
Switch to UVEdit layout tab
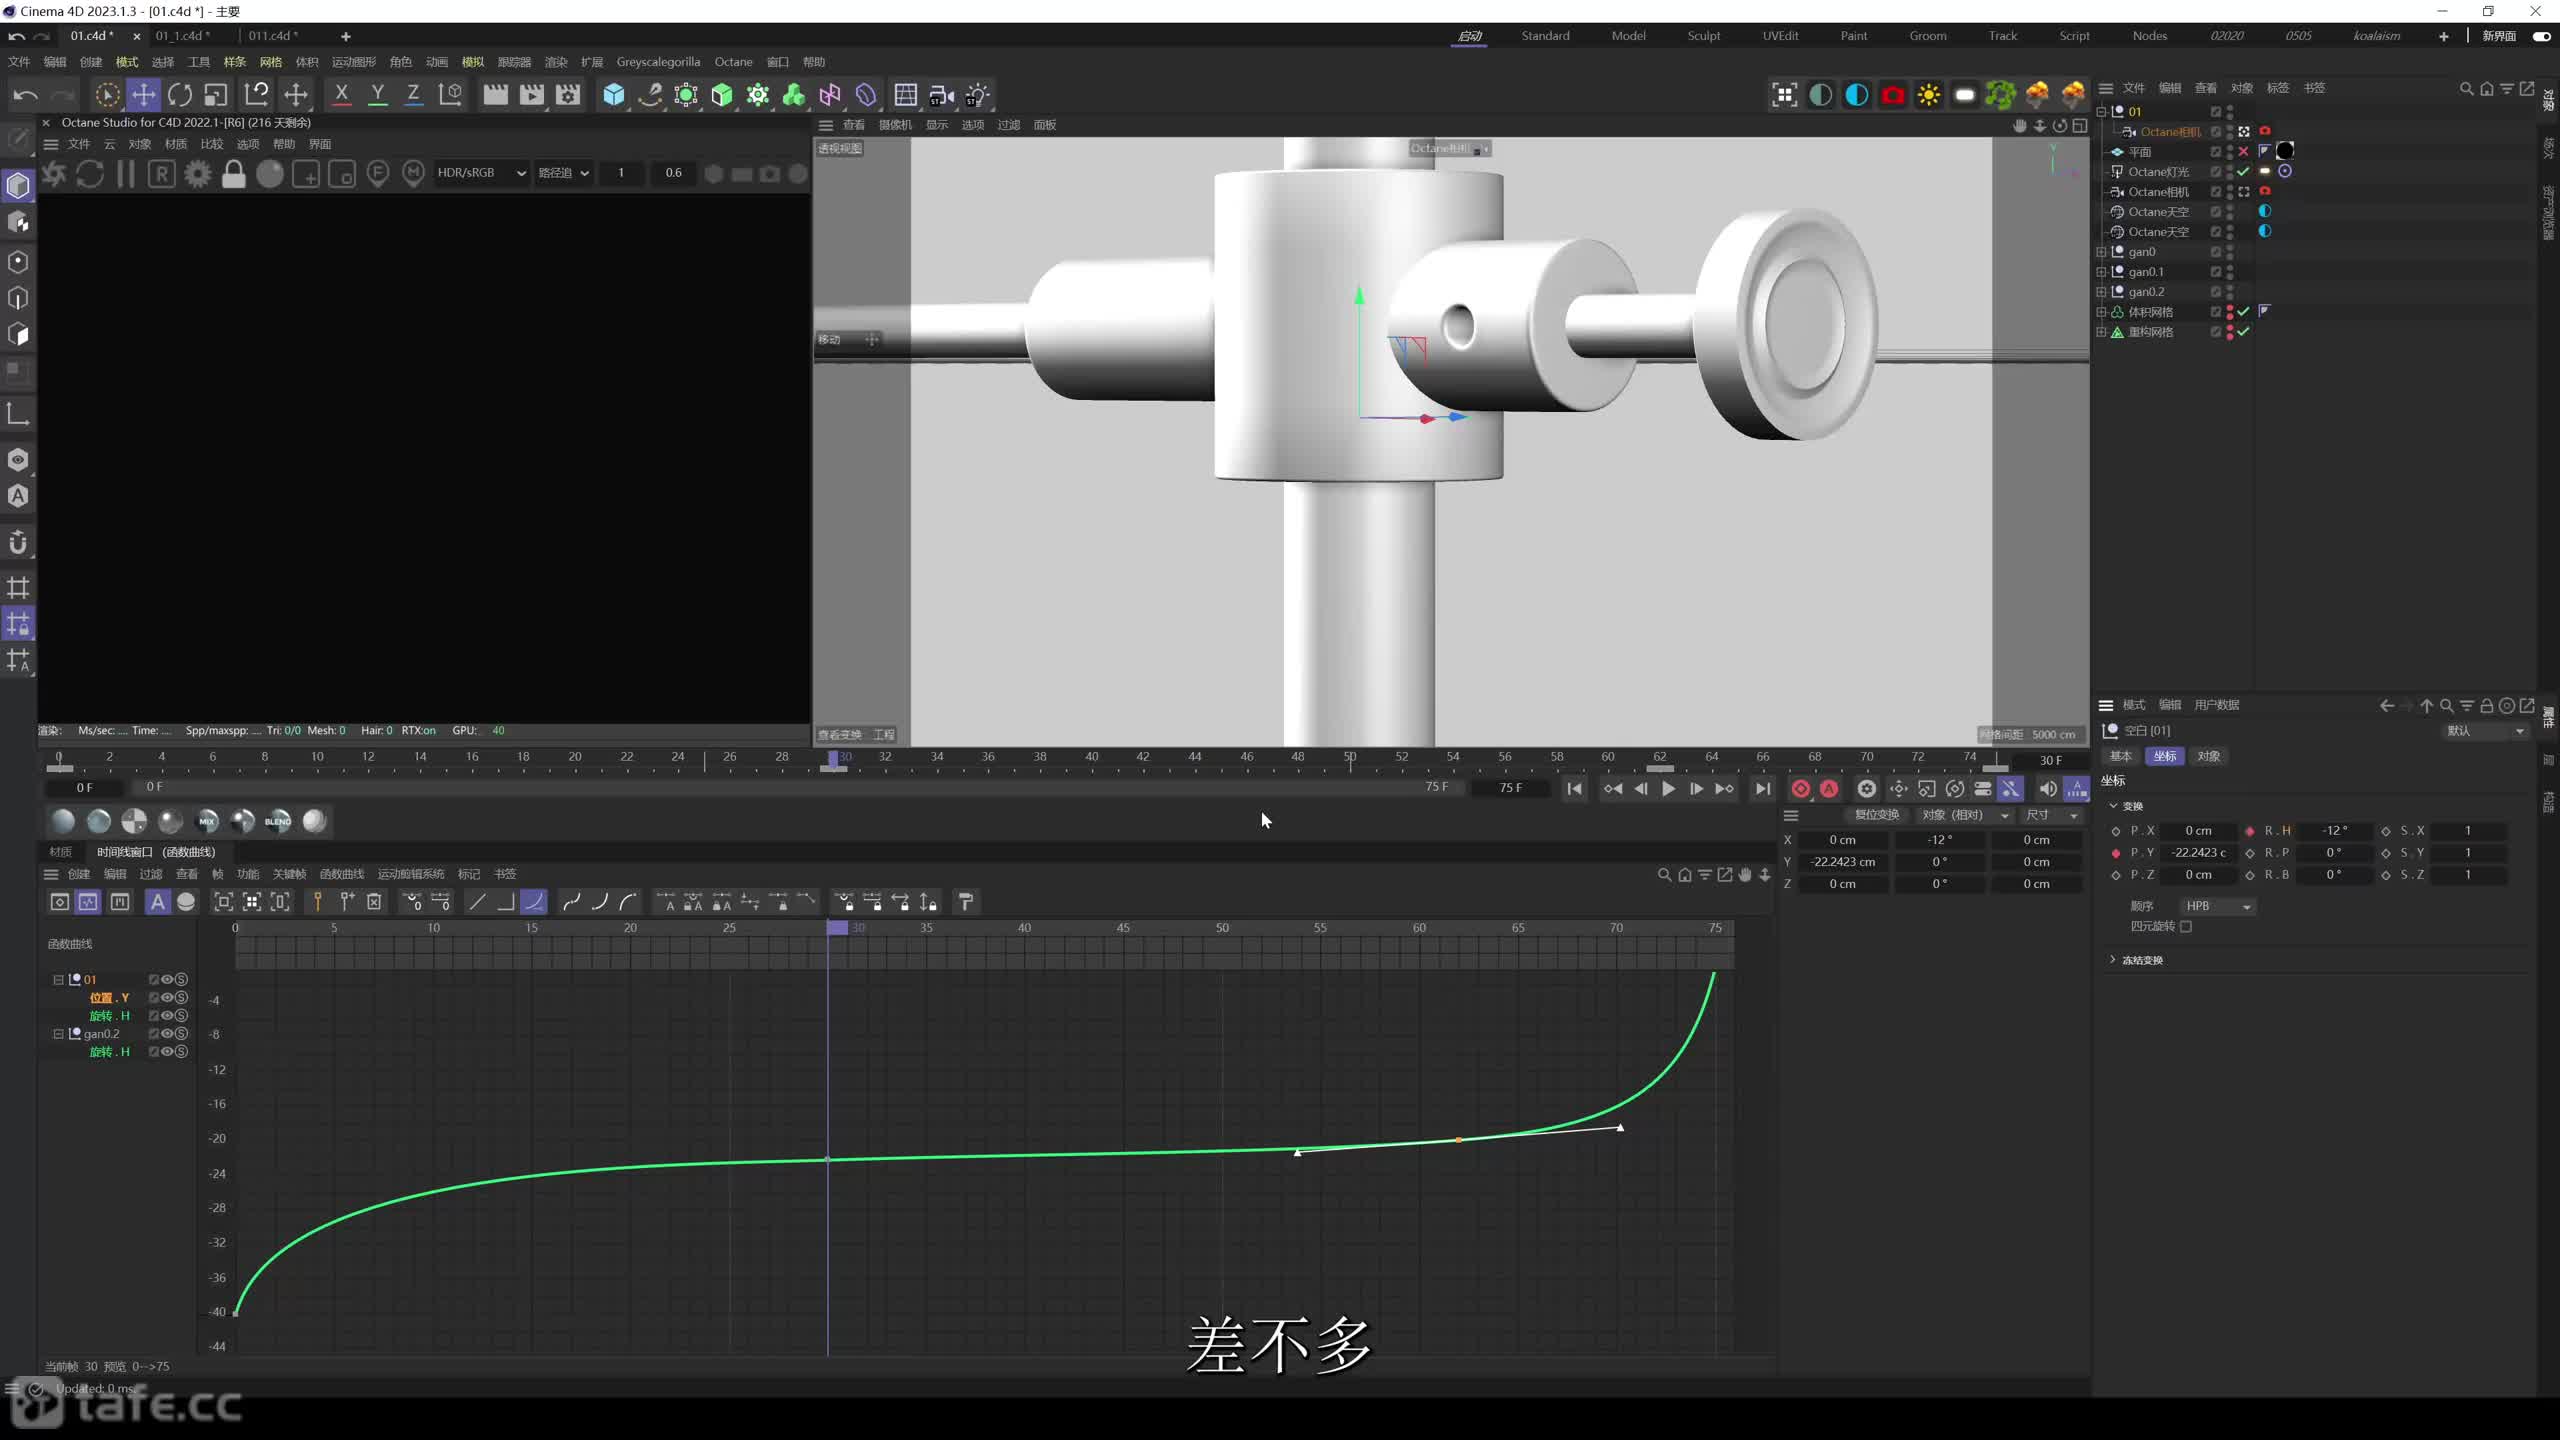(1780, 36)
